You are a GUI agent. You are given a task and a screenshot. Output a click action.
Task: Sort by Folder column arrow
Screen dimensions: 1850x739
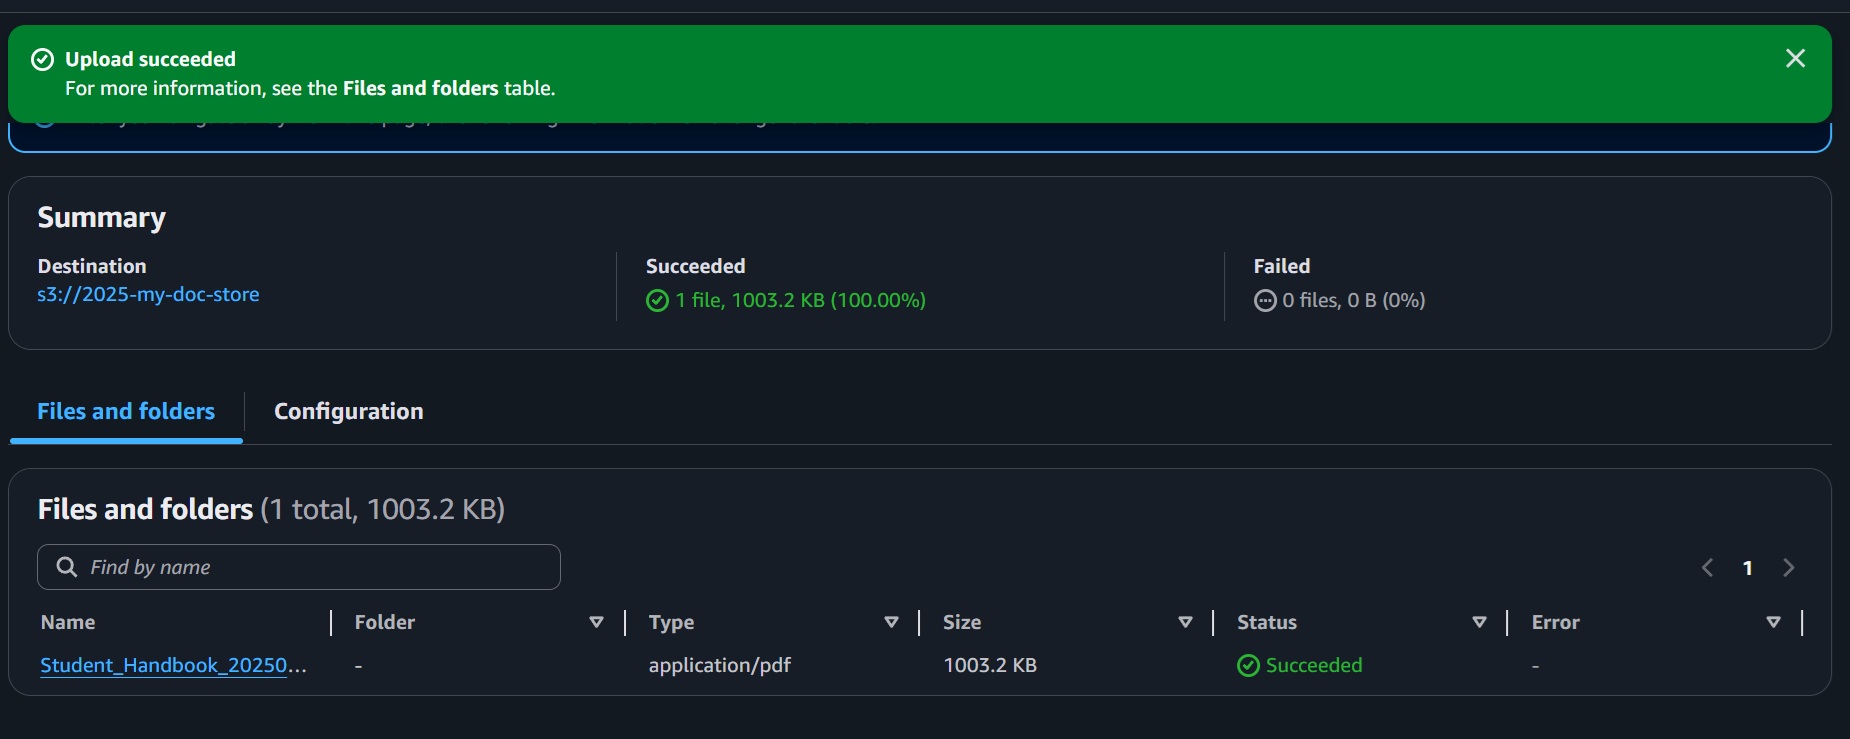(x=597, y=622)
